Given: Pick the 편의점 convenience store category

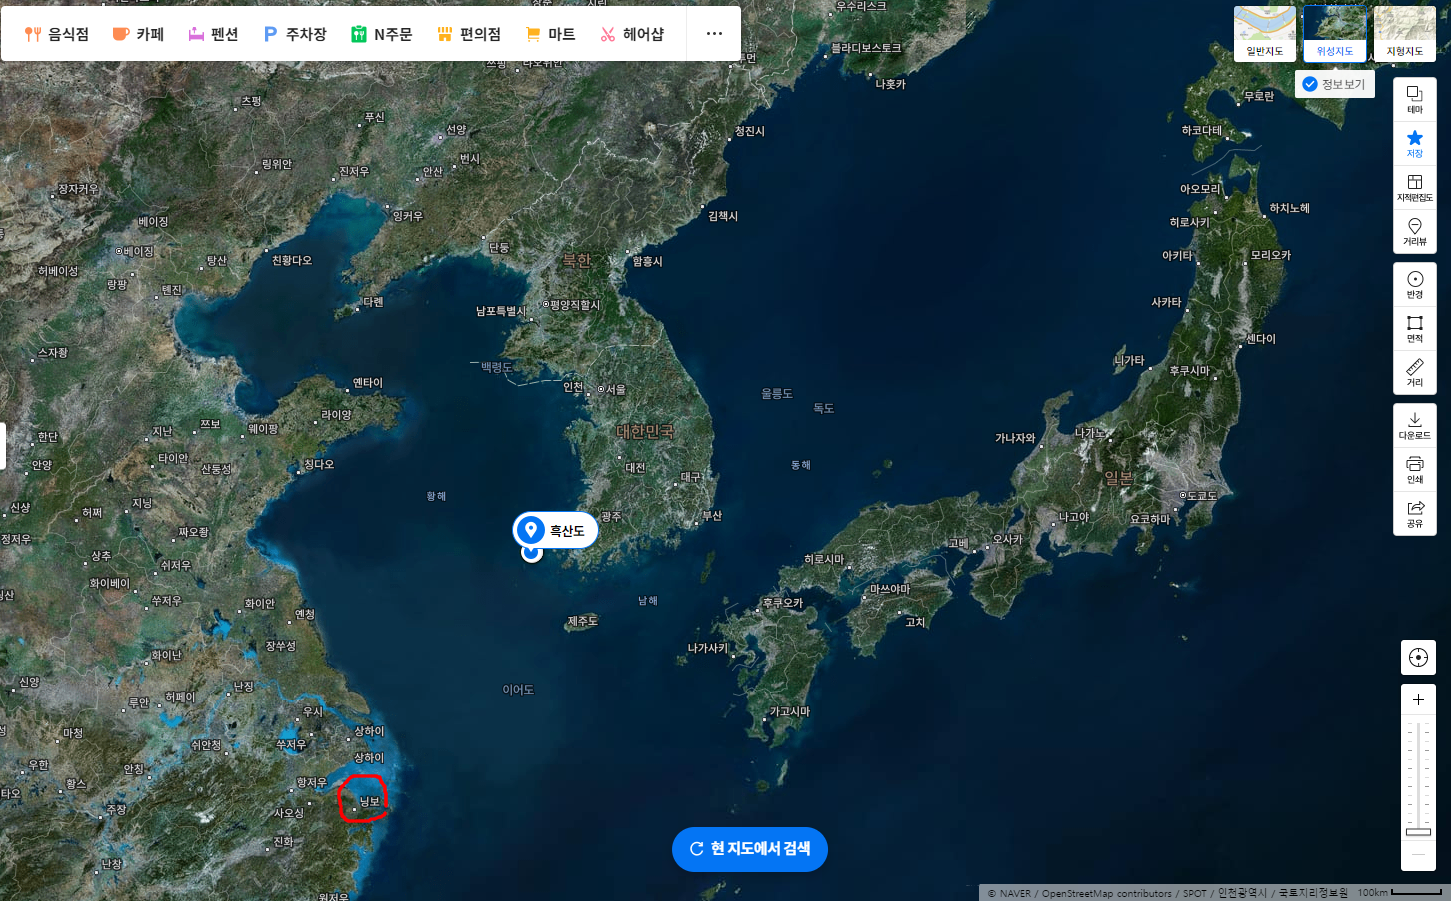Looking at the screenshot, I should [469, 34].
